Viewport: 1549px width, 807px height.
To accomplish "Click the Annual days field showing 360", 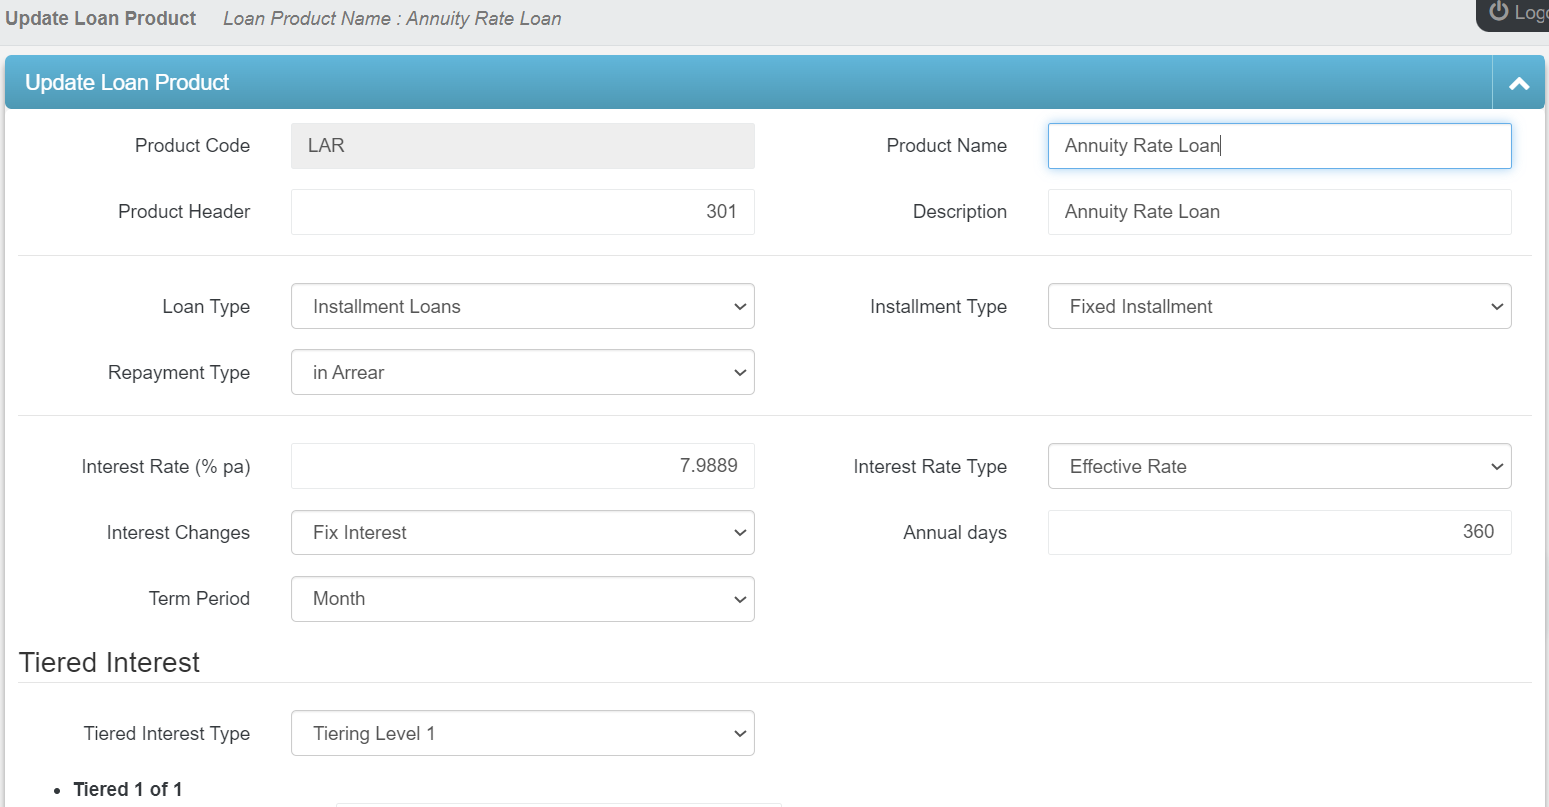I will point(1278,532).
